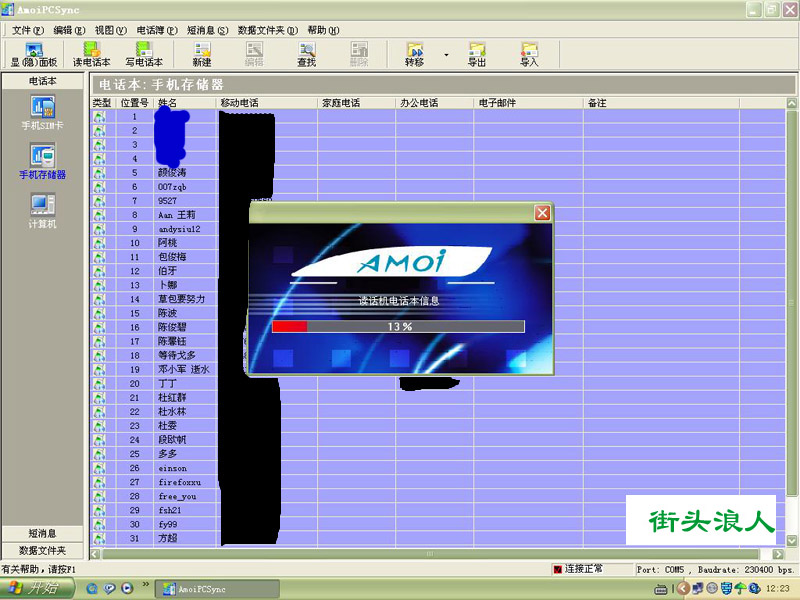800x600 pixels.
Task: Import data via the 导入 toolbar icon
Action: 531,53
